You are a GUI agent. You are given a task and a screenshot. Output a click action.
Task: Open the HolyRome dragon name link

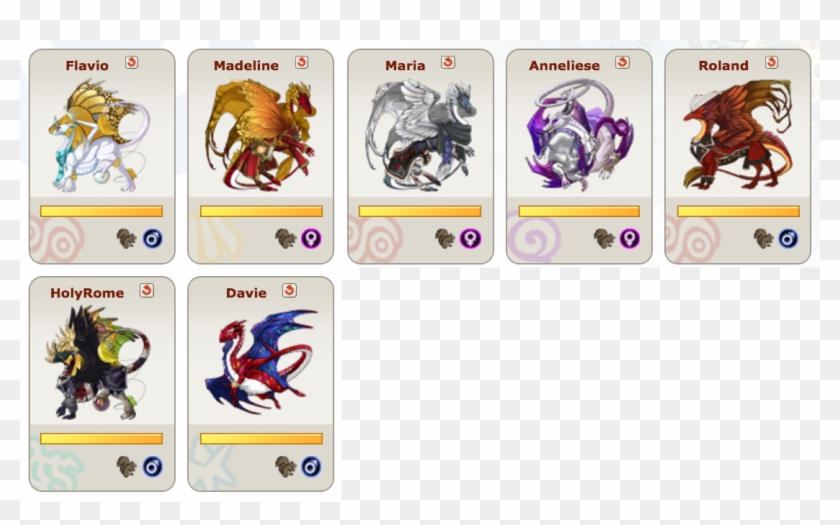[x=87, y=293]
